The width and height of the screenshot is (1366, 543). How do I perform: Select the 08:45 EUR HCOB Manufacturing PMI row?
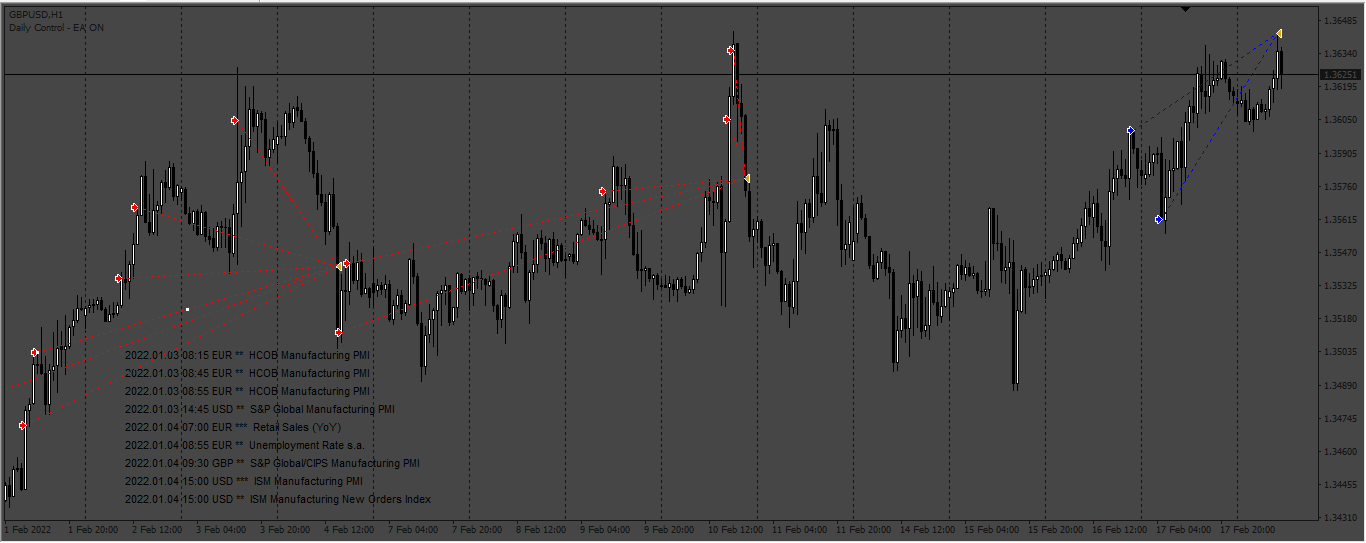click(247, 373)
